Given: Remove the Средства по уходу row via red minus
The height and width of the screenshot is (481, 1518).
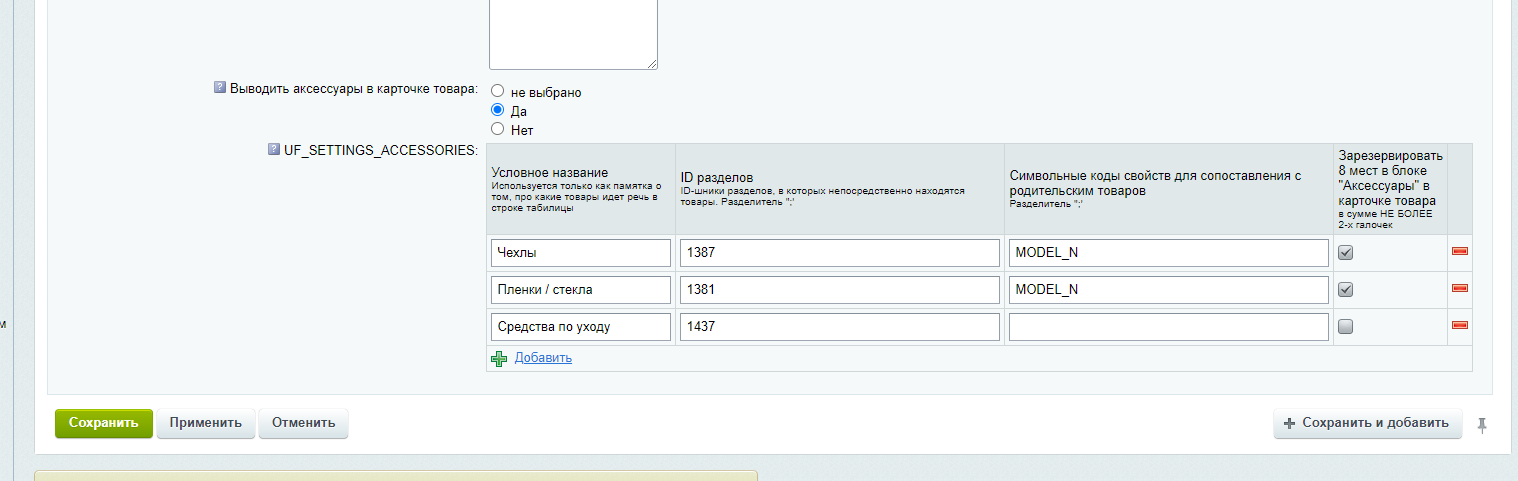Looking at the screenshot, I should point(1459,325).
